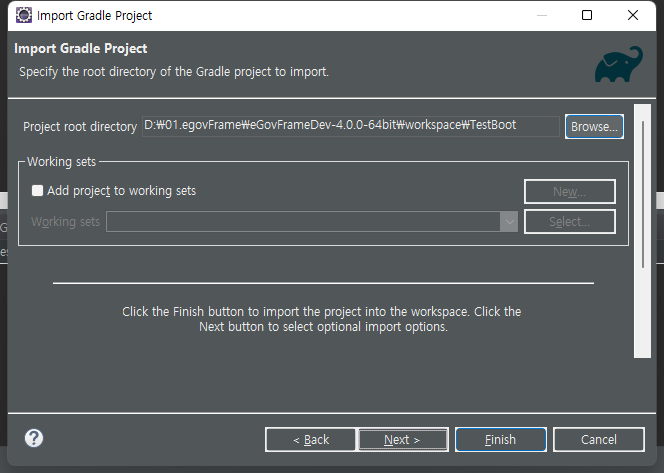Image resolution: width=664 pixels, height=473 pixels.
Task: Click the Finish button instruction text
Action: coord(322,319)
